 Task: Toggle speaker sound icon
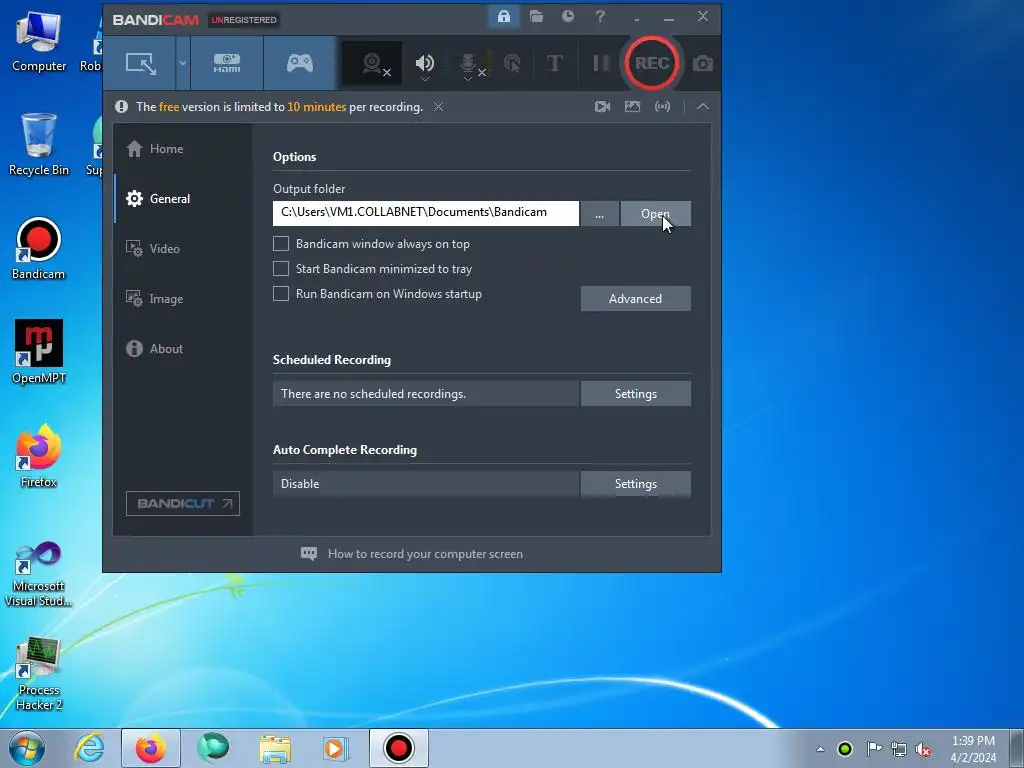coord(424,62)
